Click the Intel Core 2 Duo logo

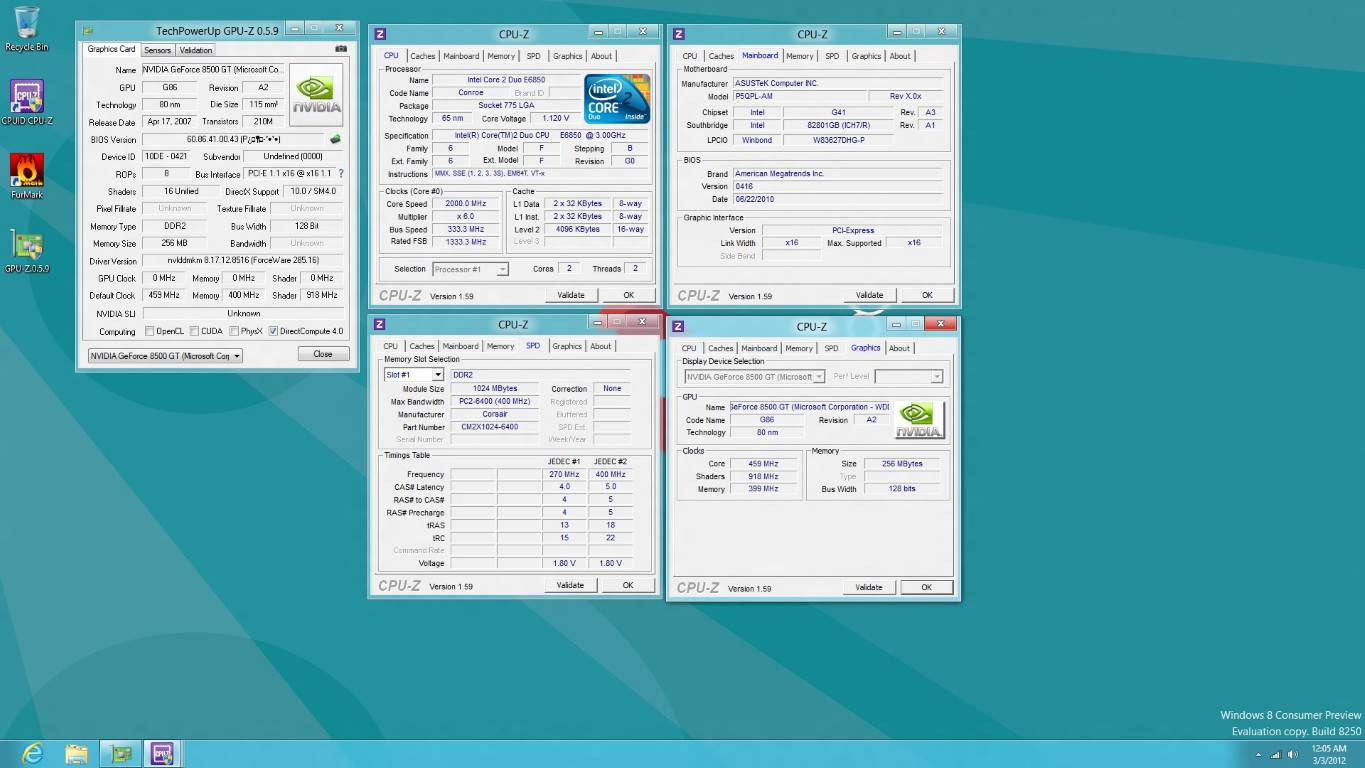(617, 99)
